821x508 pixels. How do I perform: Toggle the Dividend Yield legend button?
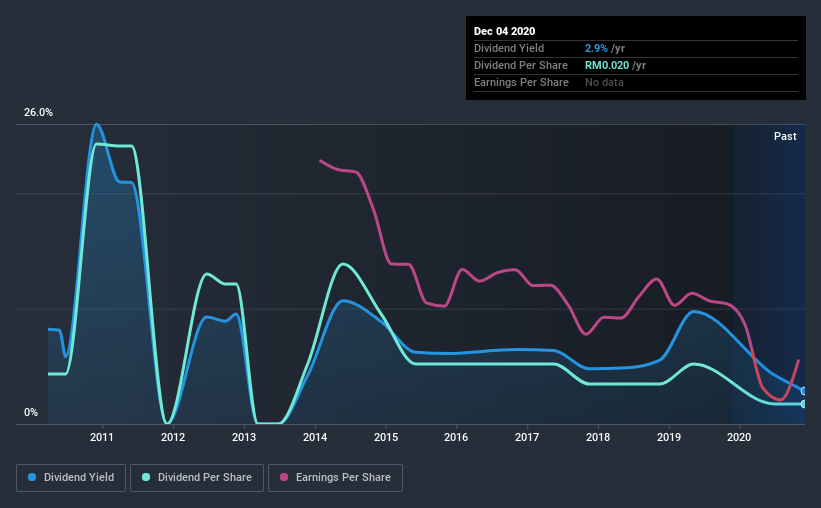71,478
